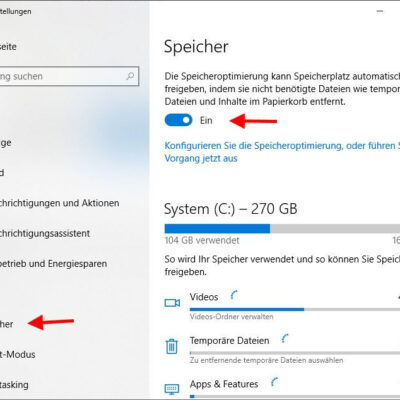Open Netzbetrieb und Energiesparen settings
This screenshot has height=400, width=400.
coord(53,264)
